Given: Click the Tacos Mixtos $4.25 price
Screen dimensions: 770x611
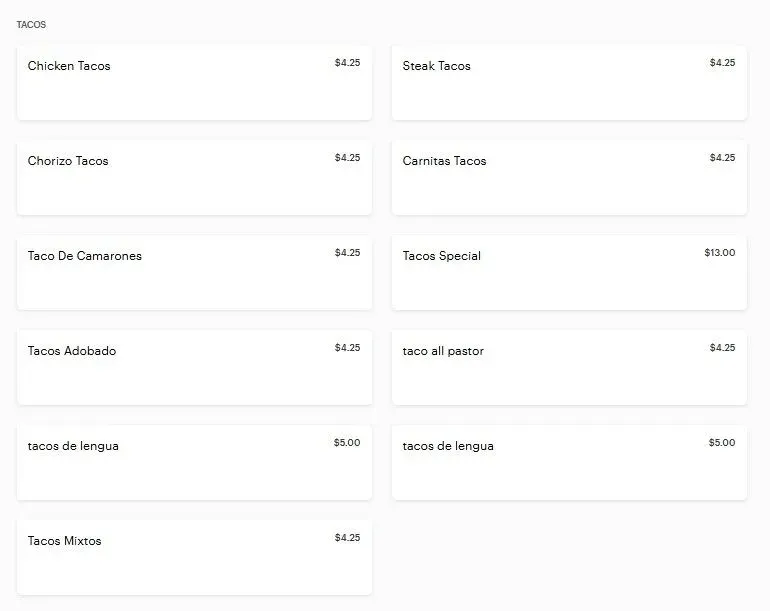Looking at the screenshot, I should [347, 538].
